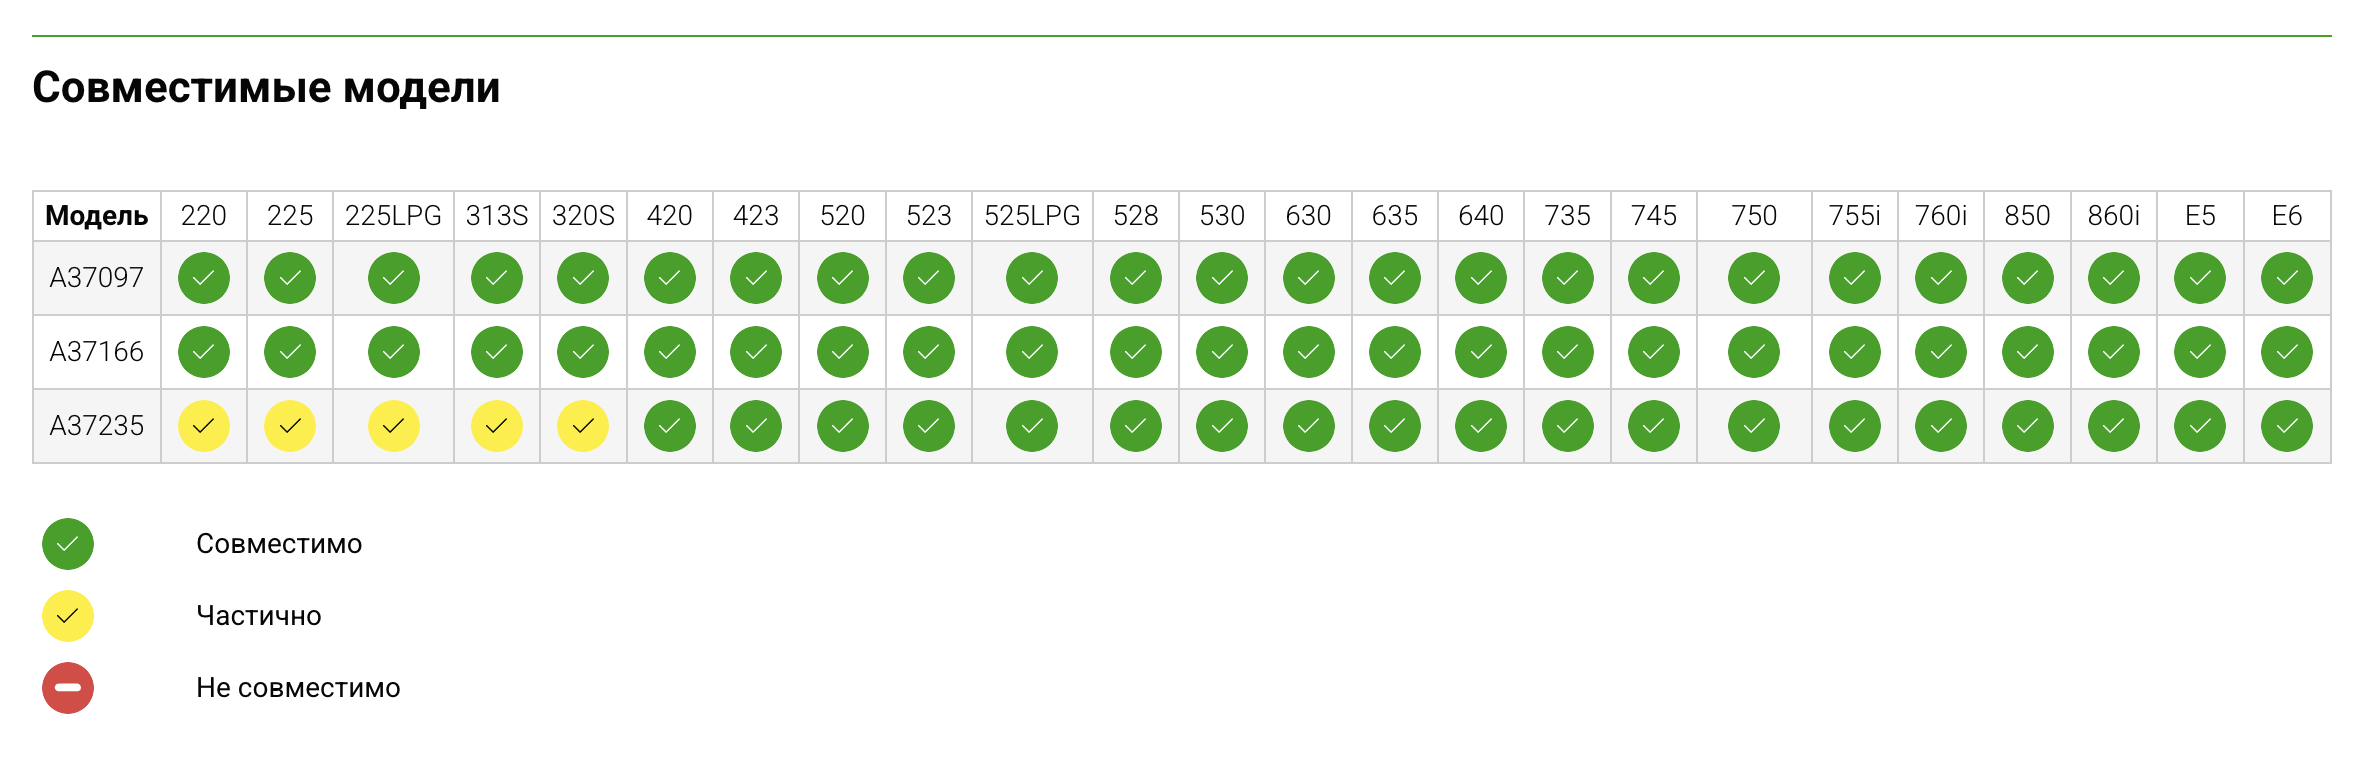Click A37166 check icon under 750

coord(1754,352)
